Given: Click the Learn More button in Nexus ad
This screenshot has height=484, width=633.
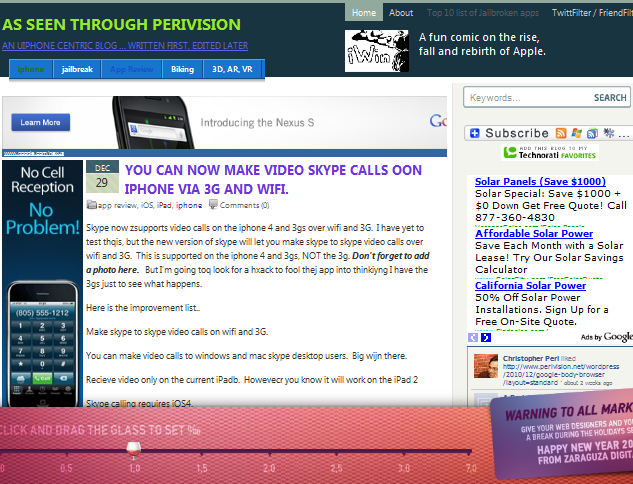Looking at the screenshot, I should (40, 122).
